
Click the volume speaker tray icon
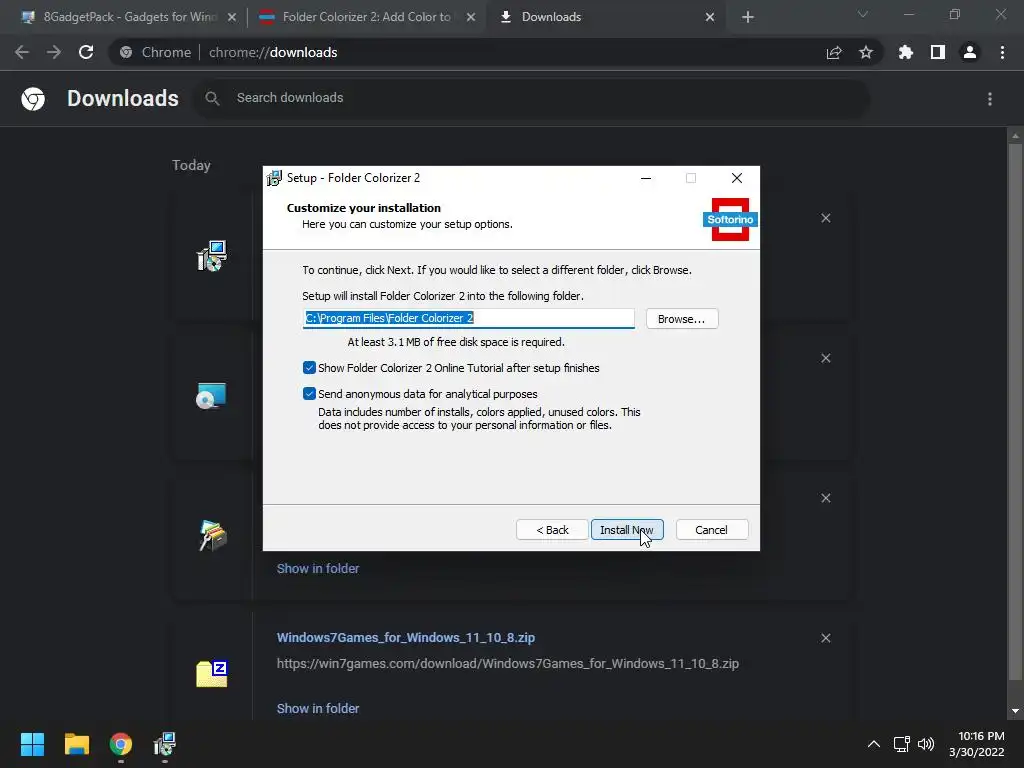(926, 744)
